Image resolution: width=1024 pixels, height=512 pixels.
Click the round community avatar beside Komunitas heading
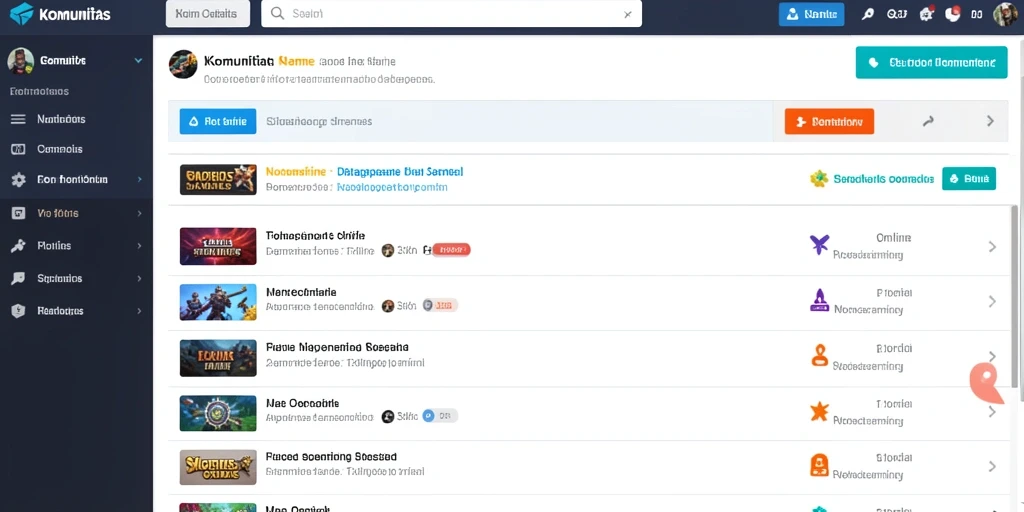pos(183,64)
